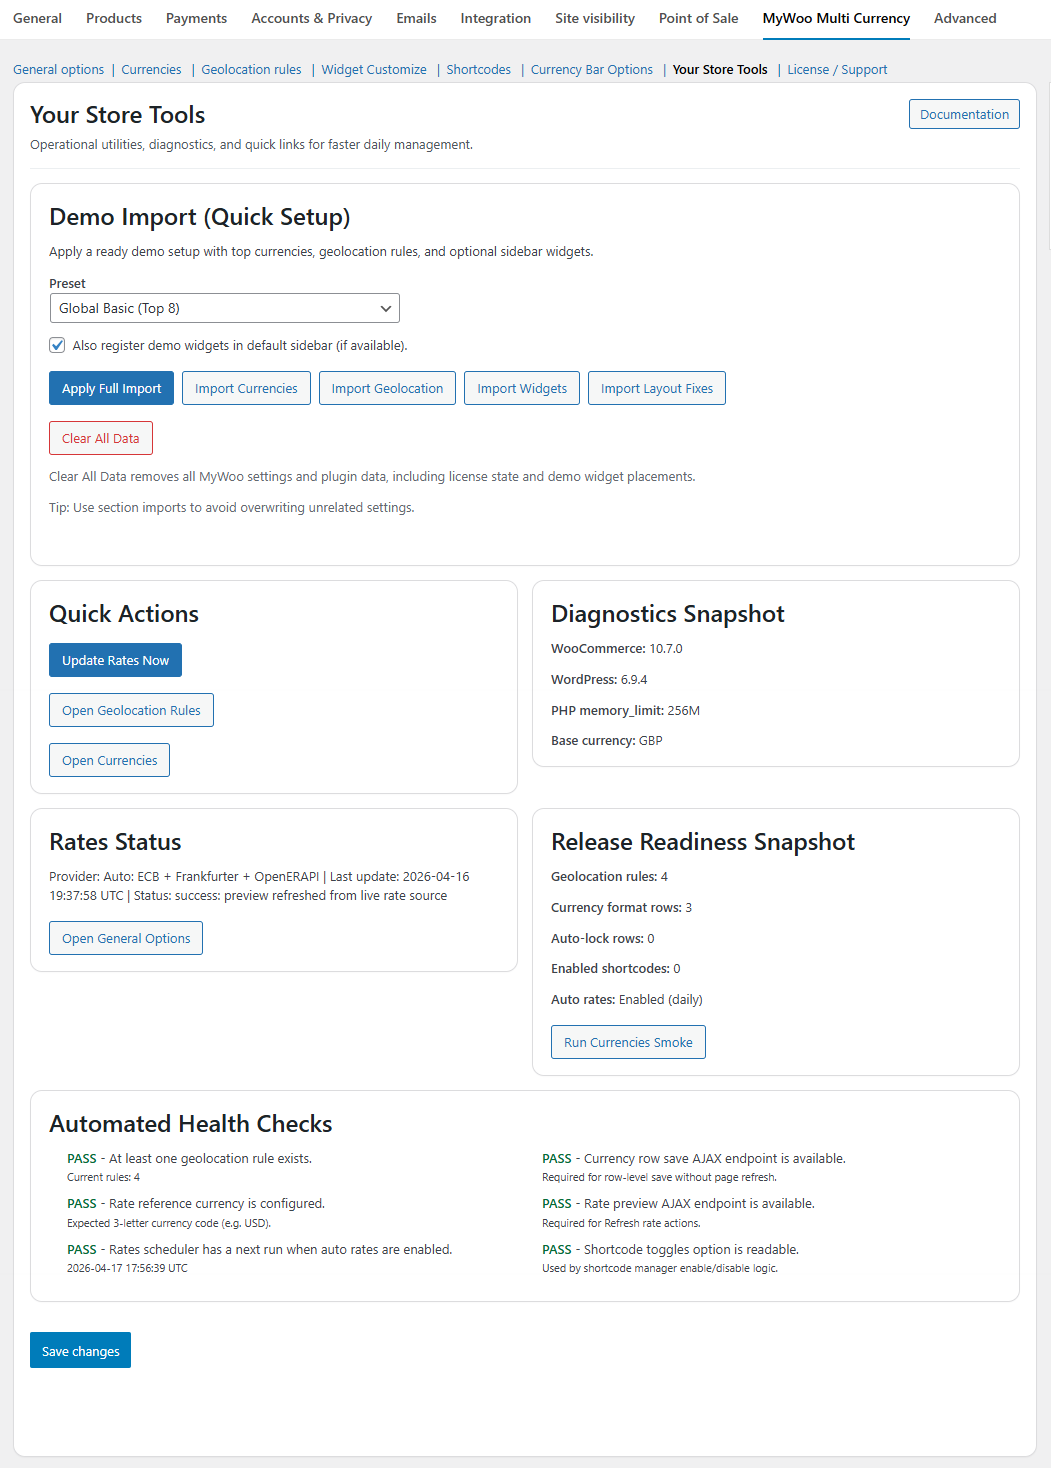Image resolution: width=1051 pixels, height=1468 pixels.
Task: Click Import Geolocation button
Action: pos(387,388)
